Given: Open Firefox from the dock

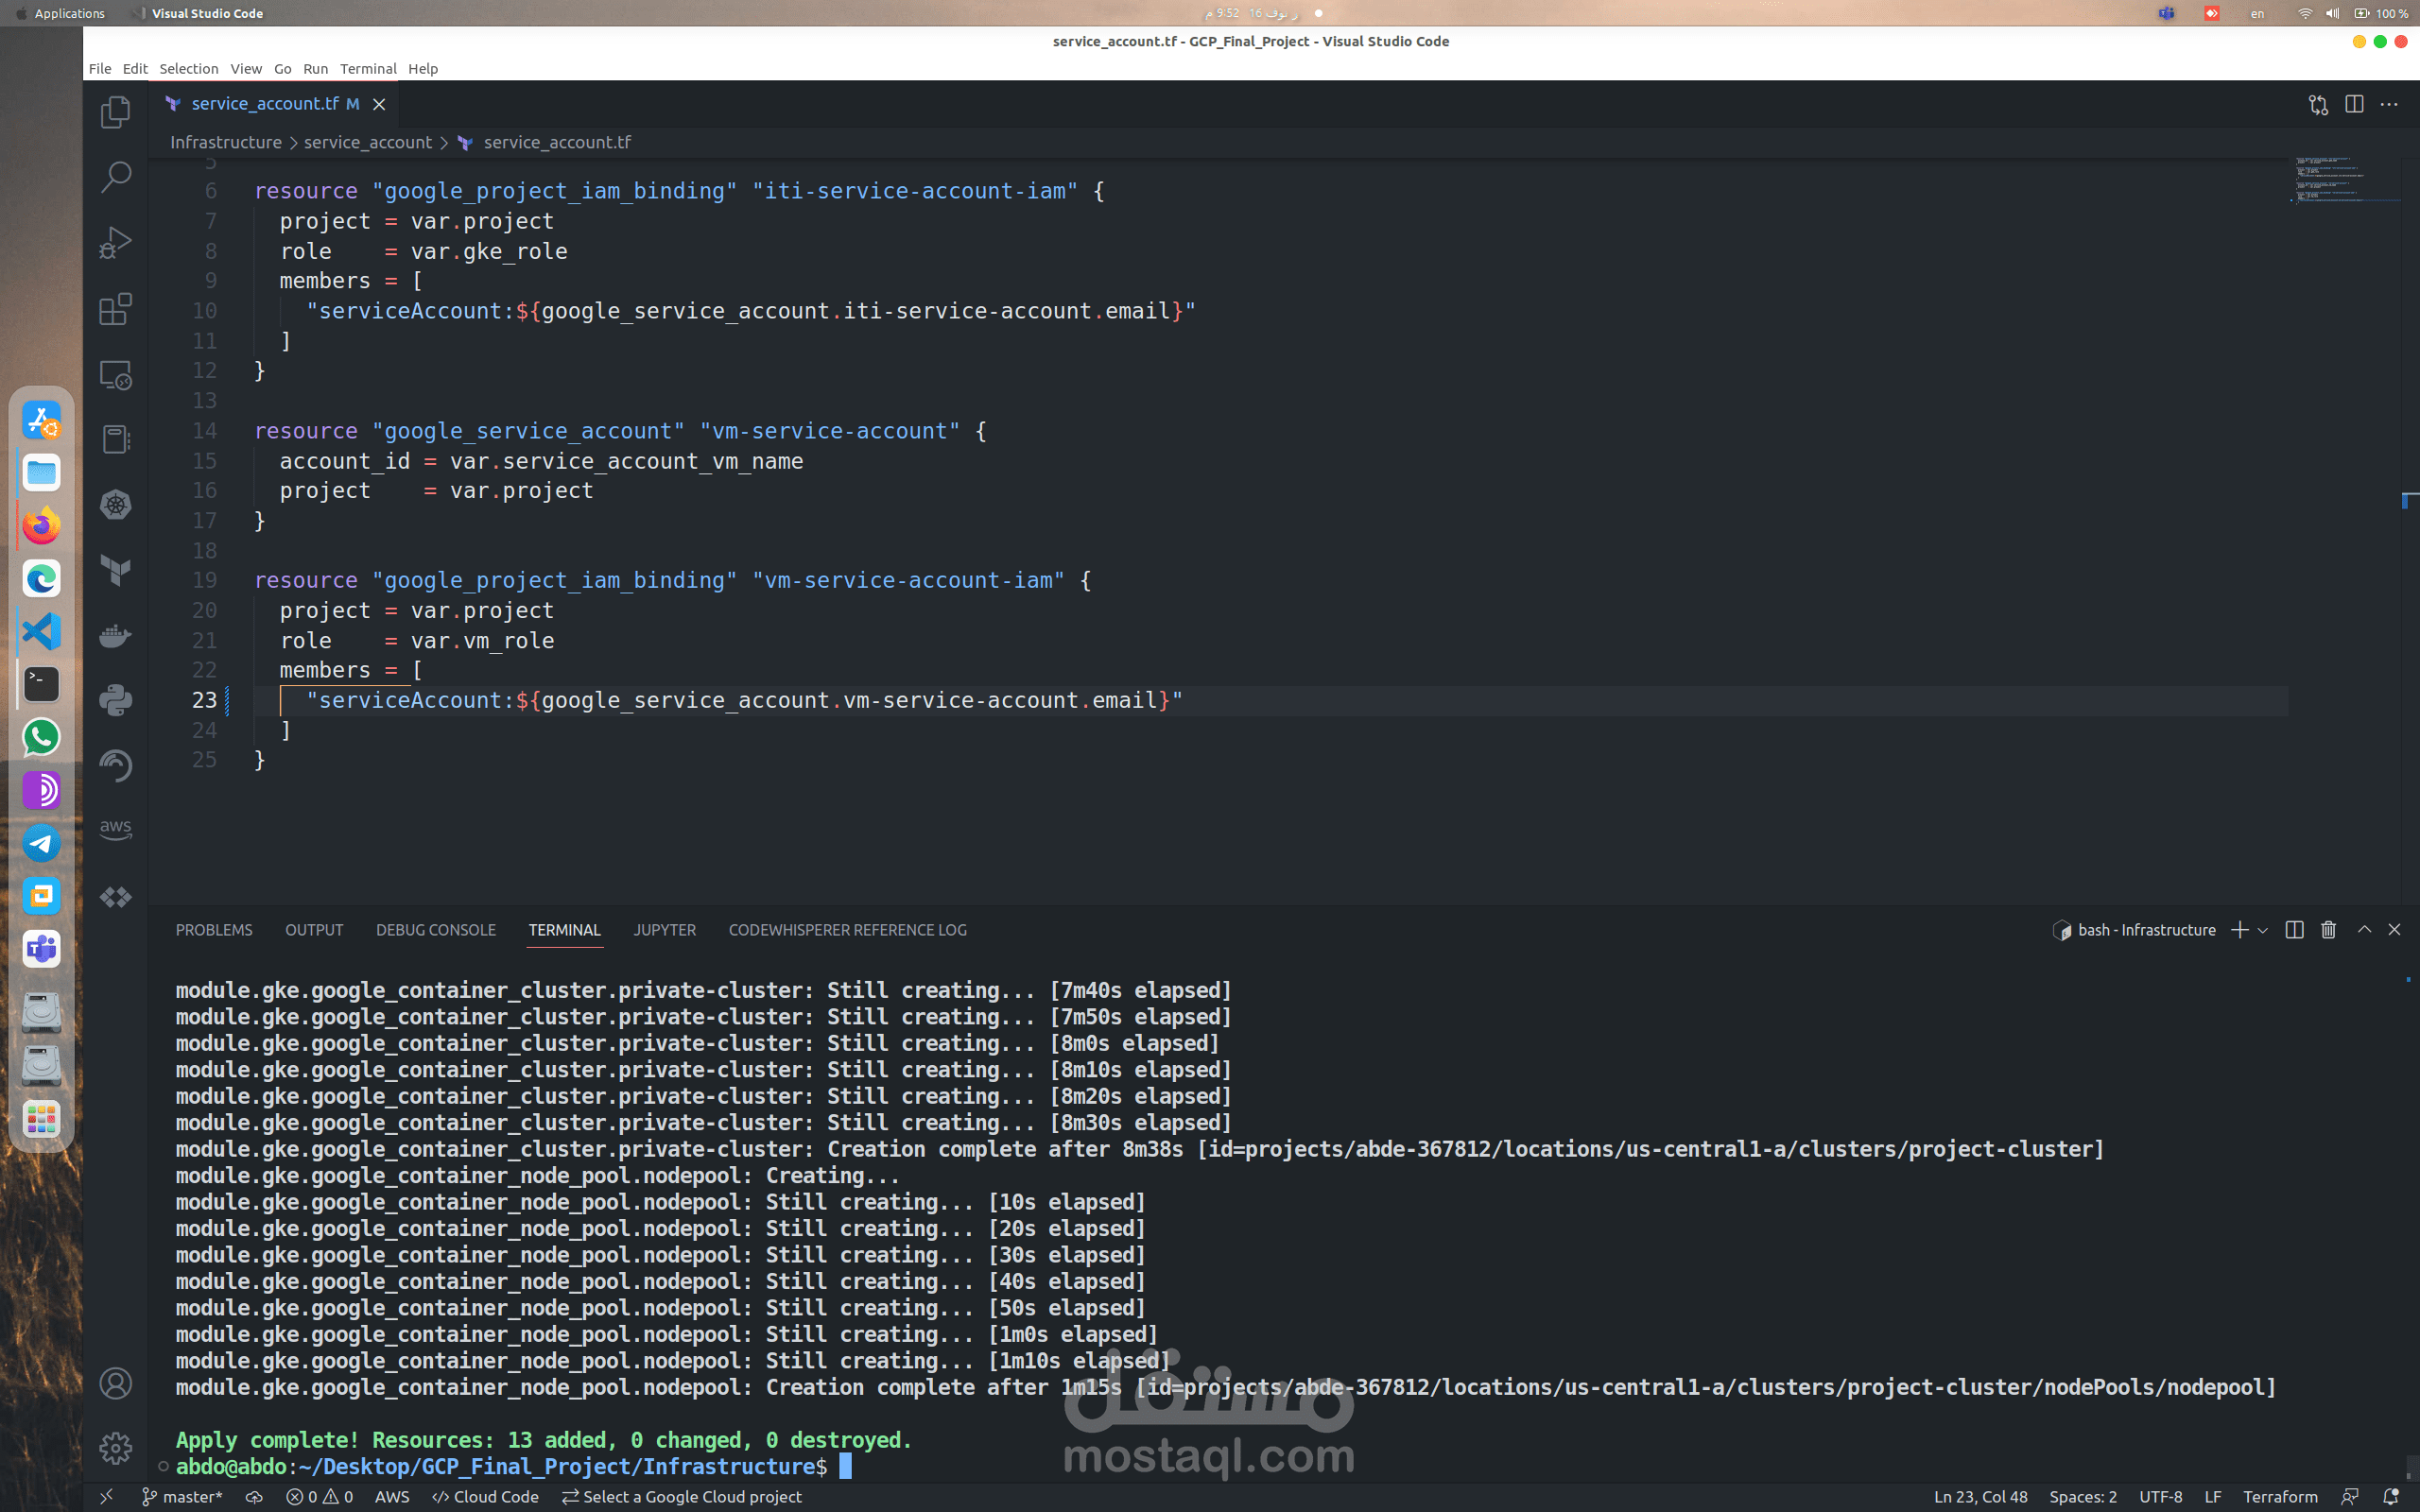Looking at the screenshot, I should click(41, 526).
